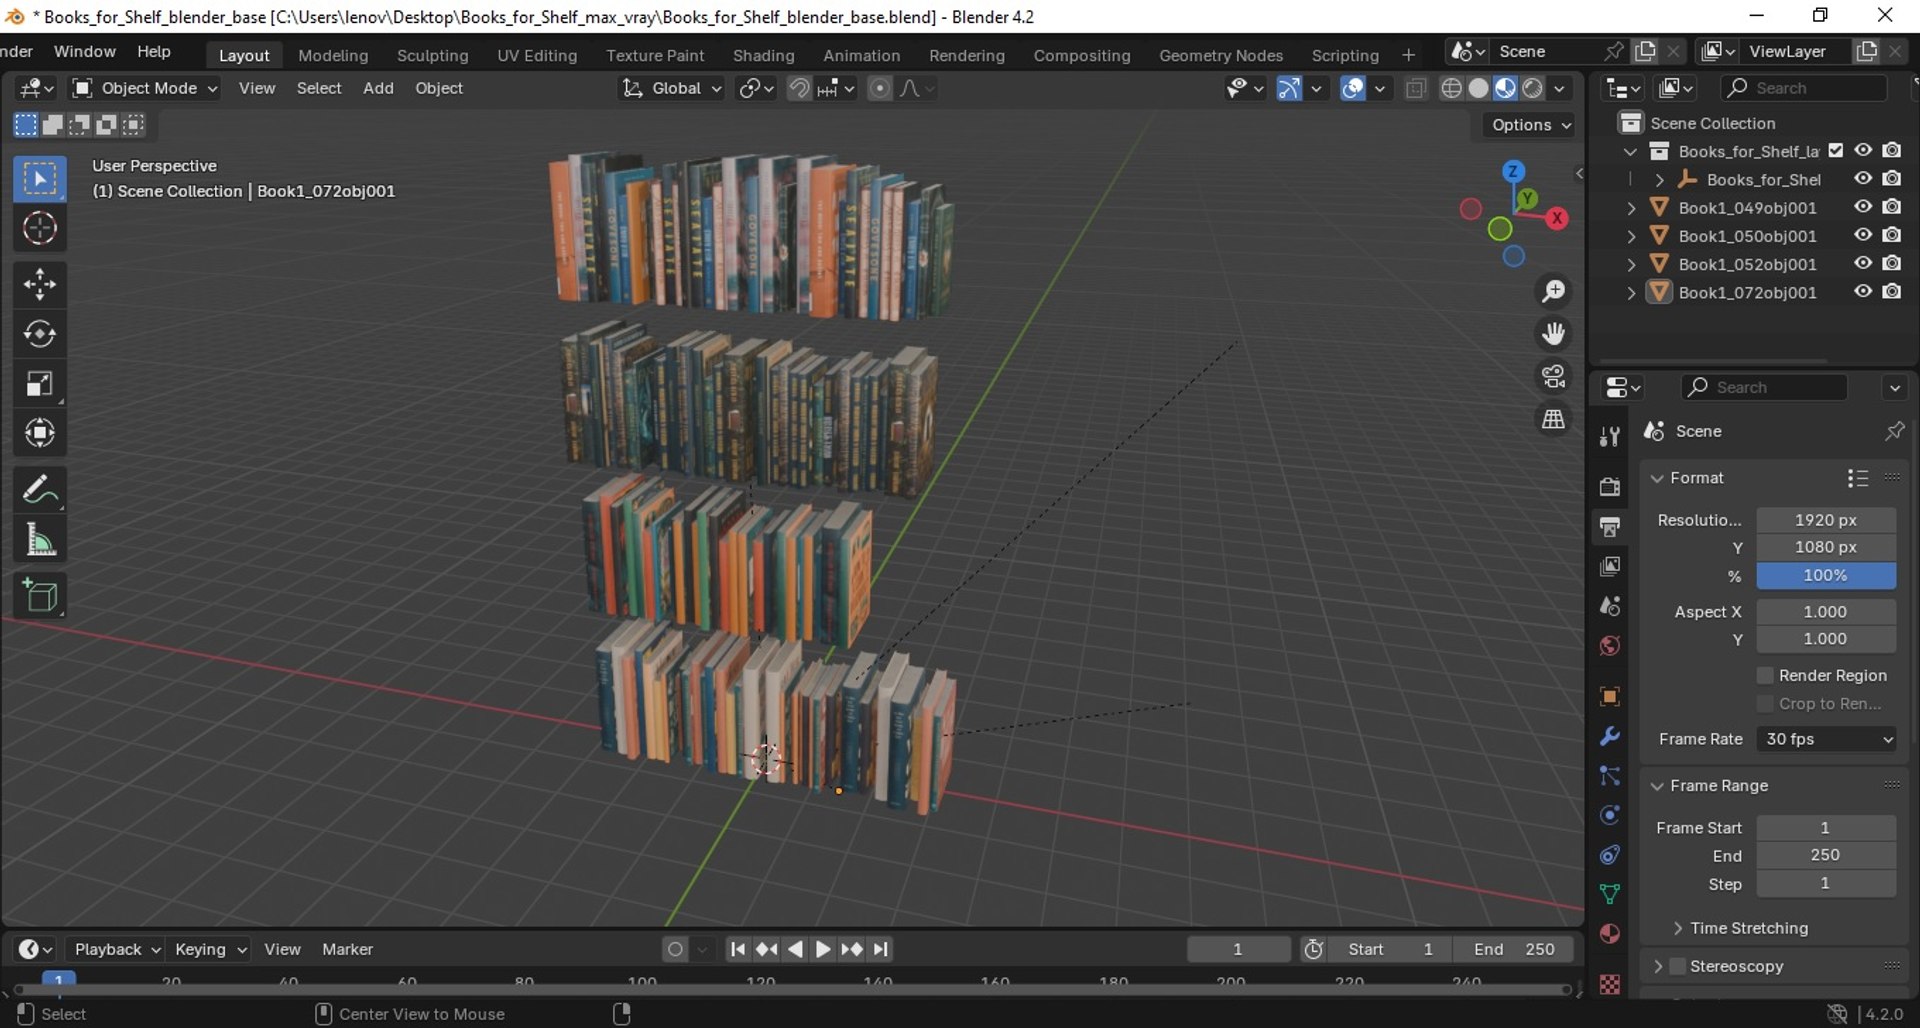Screen dimensions: 1920x1028
Task: Switch to Sculpting workspace tab
Action: (x=432, y=55)
